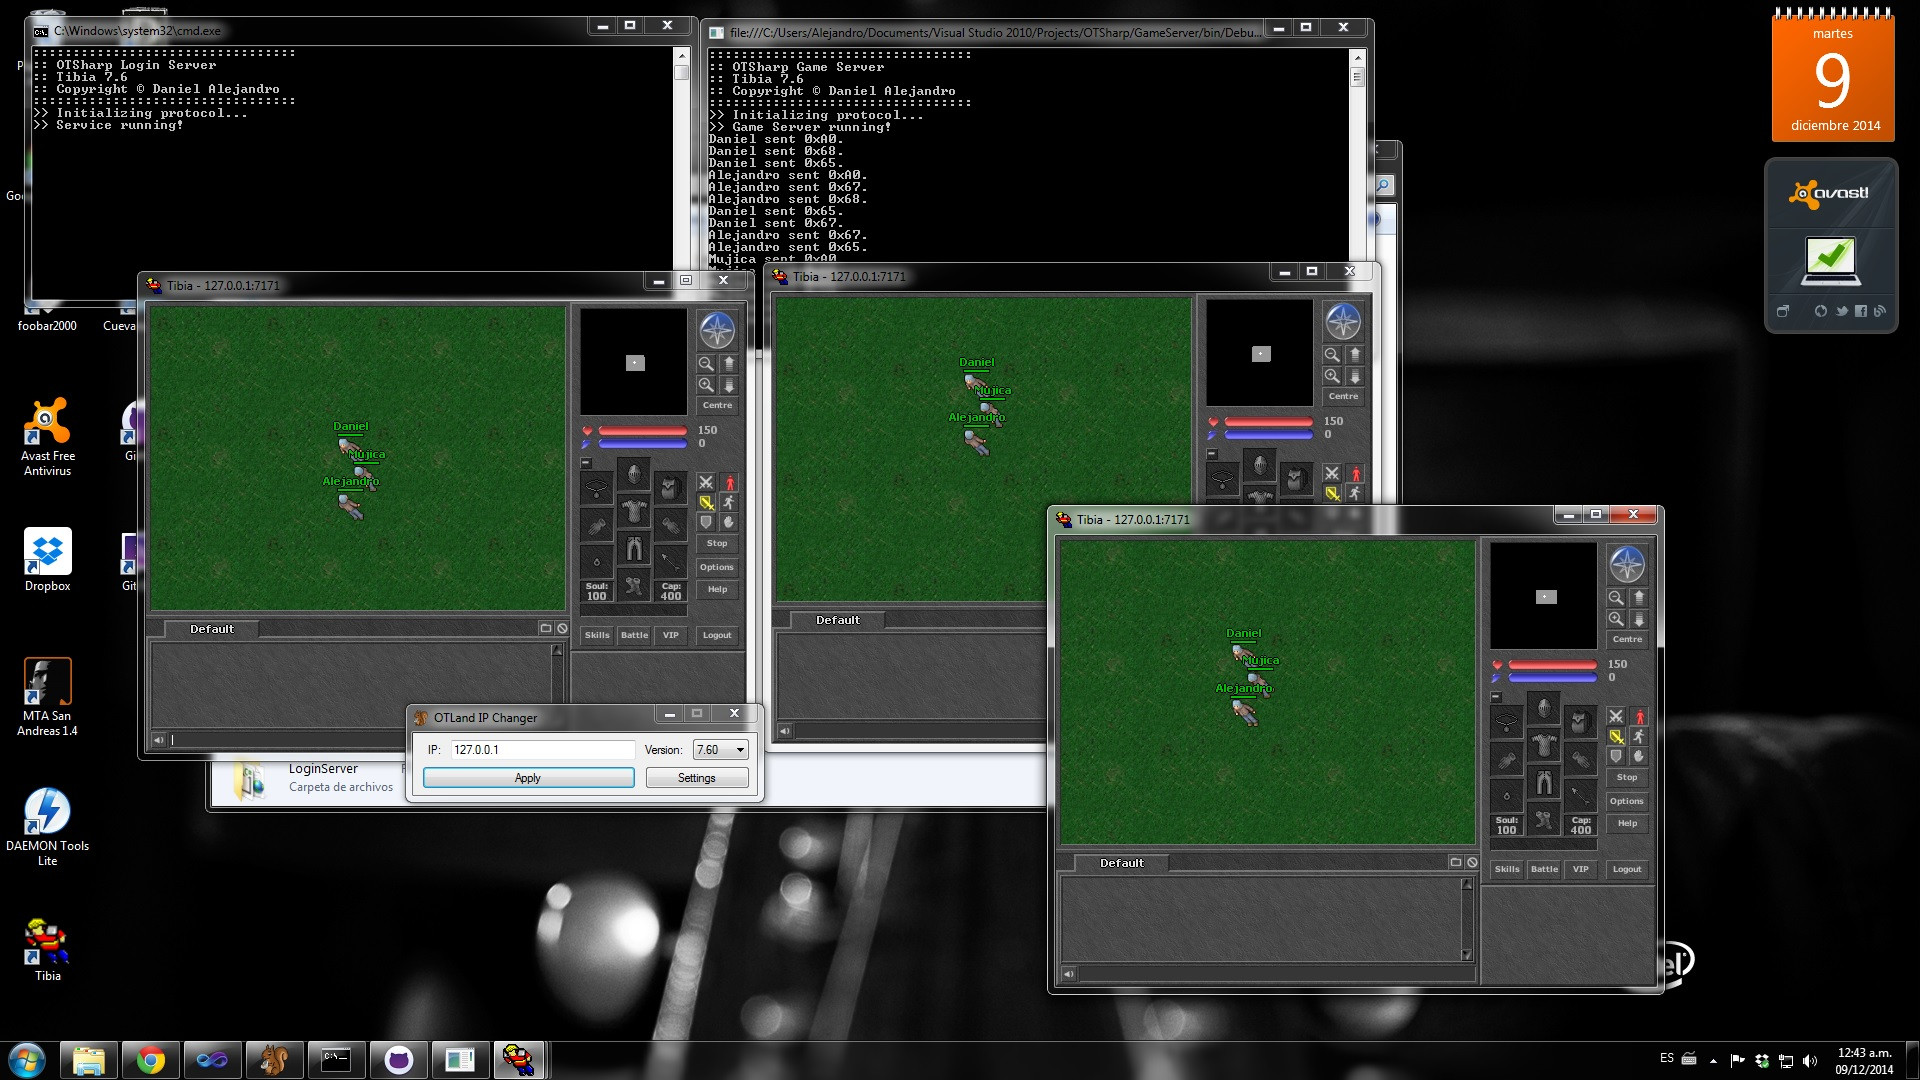This screenshot has width=1920, height=1080.
Task: Open the channel list icon in leftmost Tibia console
Action: tap(546, 629)
